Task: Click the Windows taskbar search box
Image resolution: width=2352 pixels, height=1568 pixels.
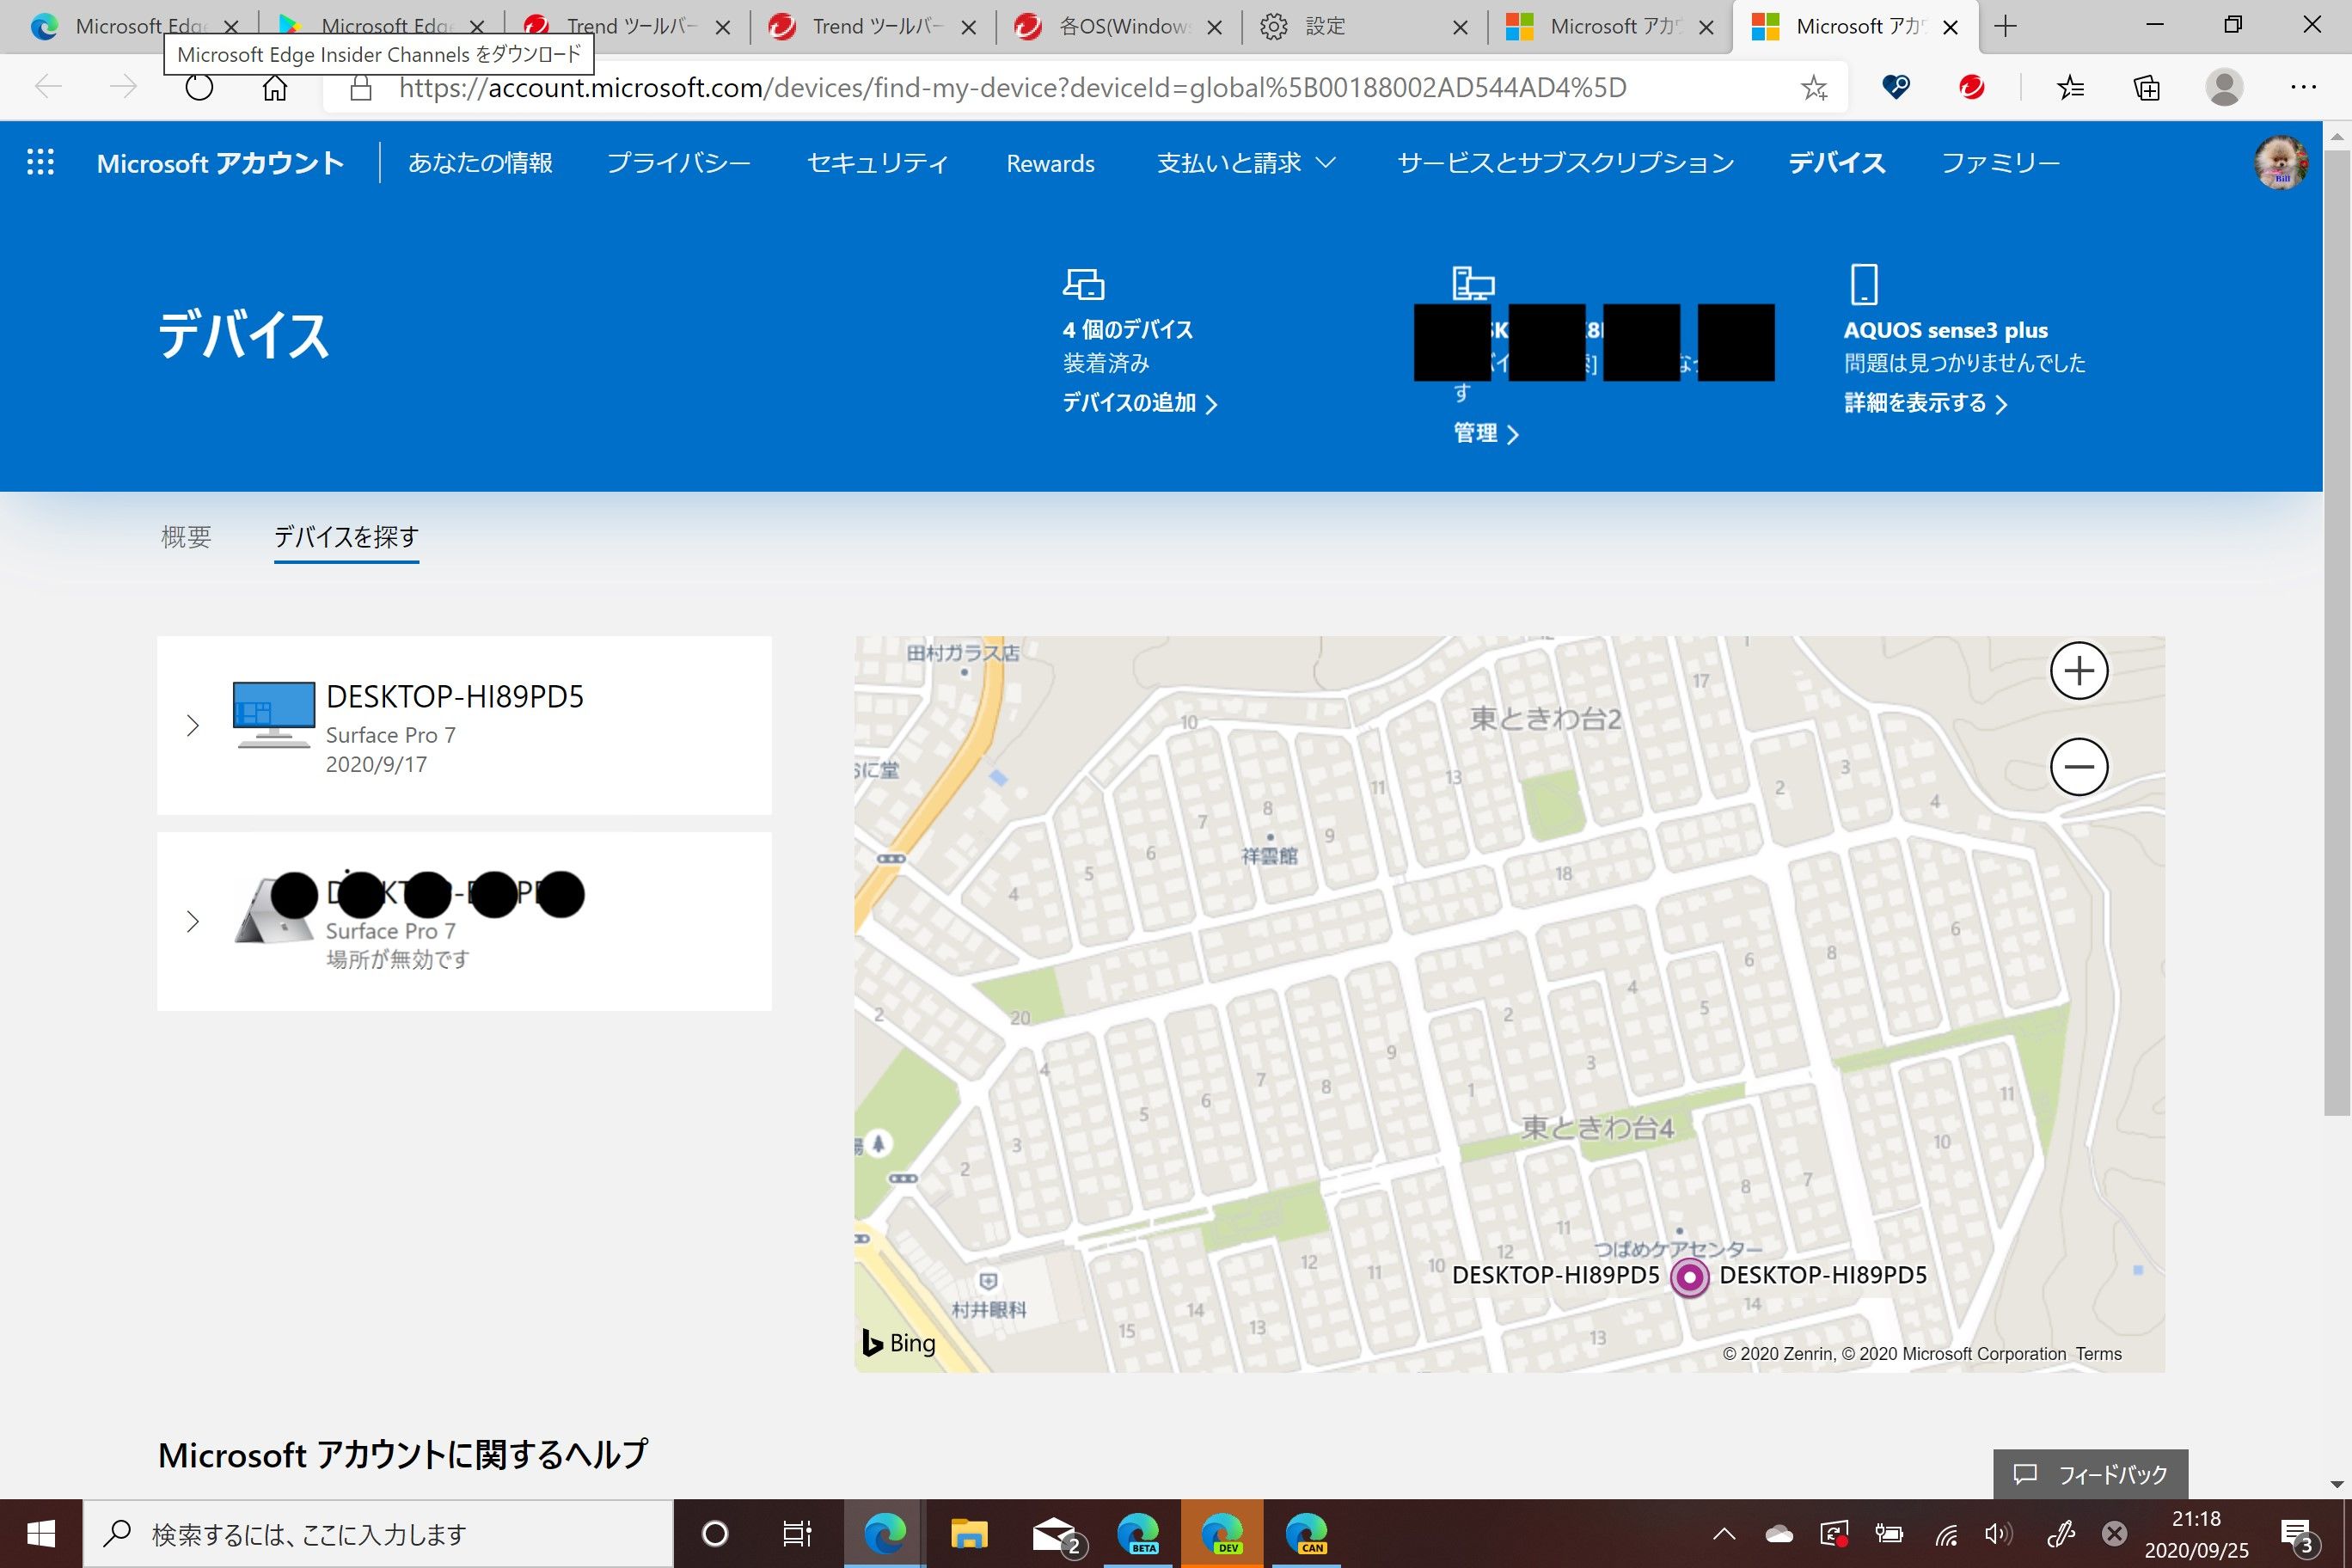Action: click(378, 1533)
